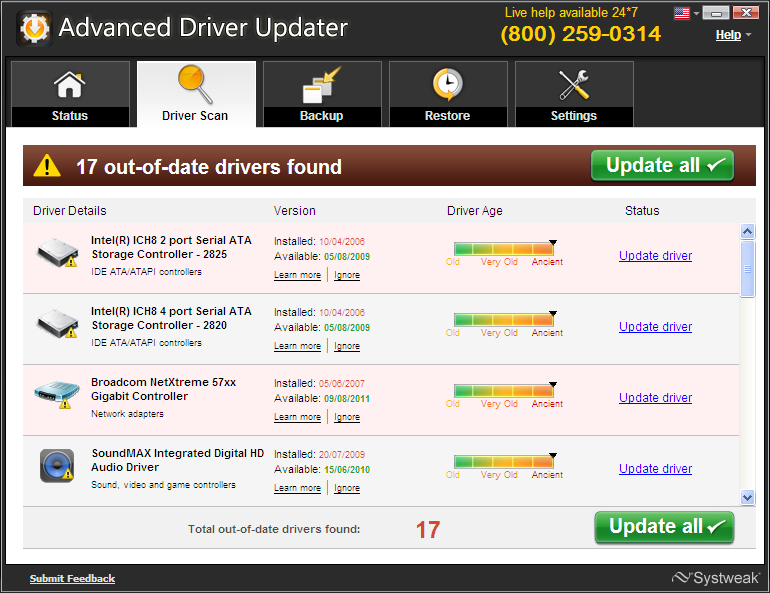Minimize the Advanced Driver Updater window
Screen dimensions: 770x593
(716, 13)
